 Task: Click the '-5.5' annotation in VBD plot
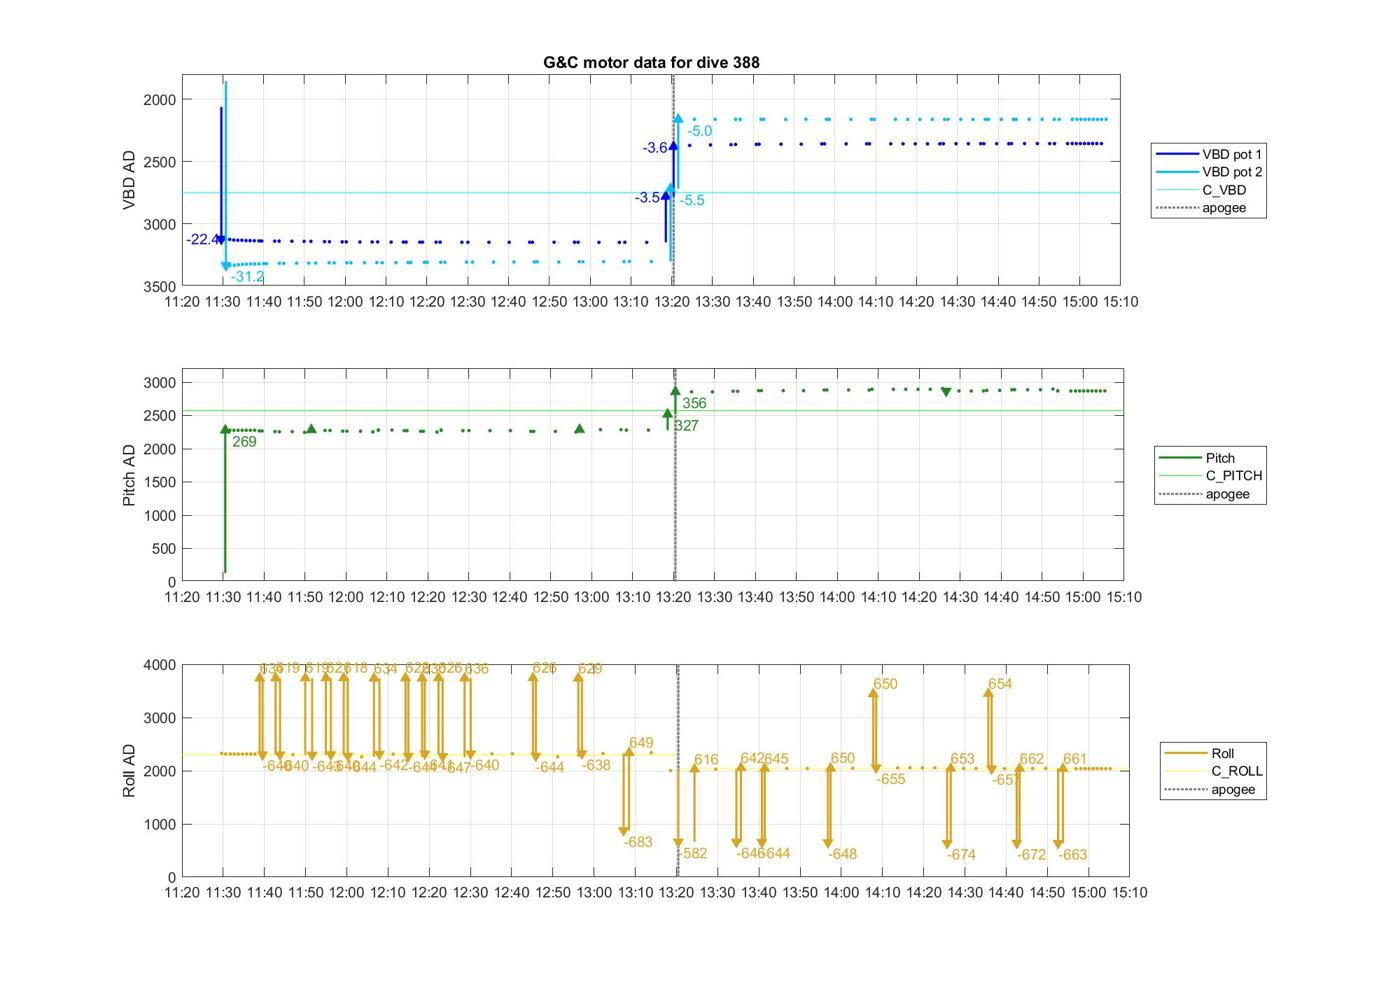692,200
